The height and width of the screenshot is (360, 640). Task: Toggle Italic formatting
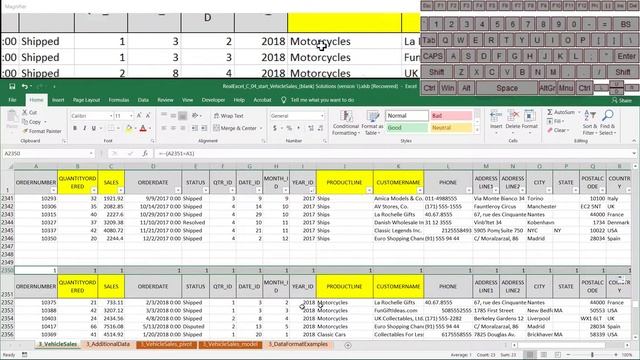84,128
